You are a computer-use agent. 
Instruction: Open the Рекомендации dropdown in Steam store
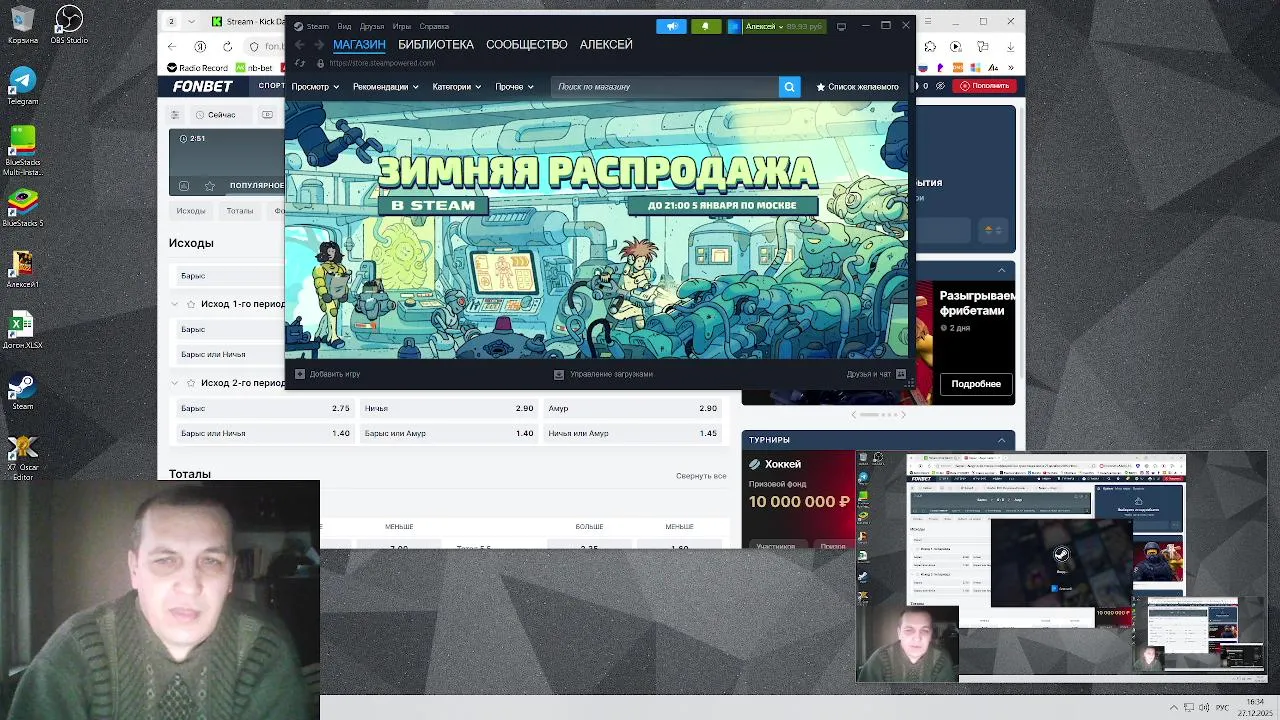[385, 87]
